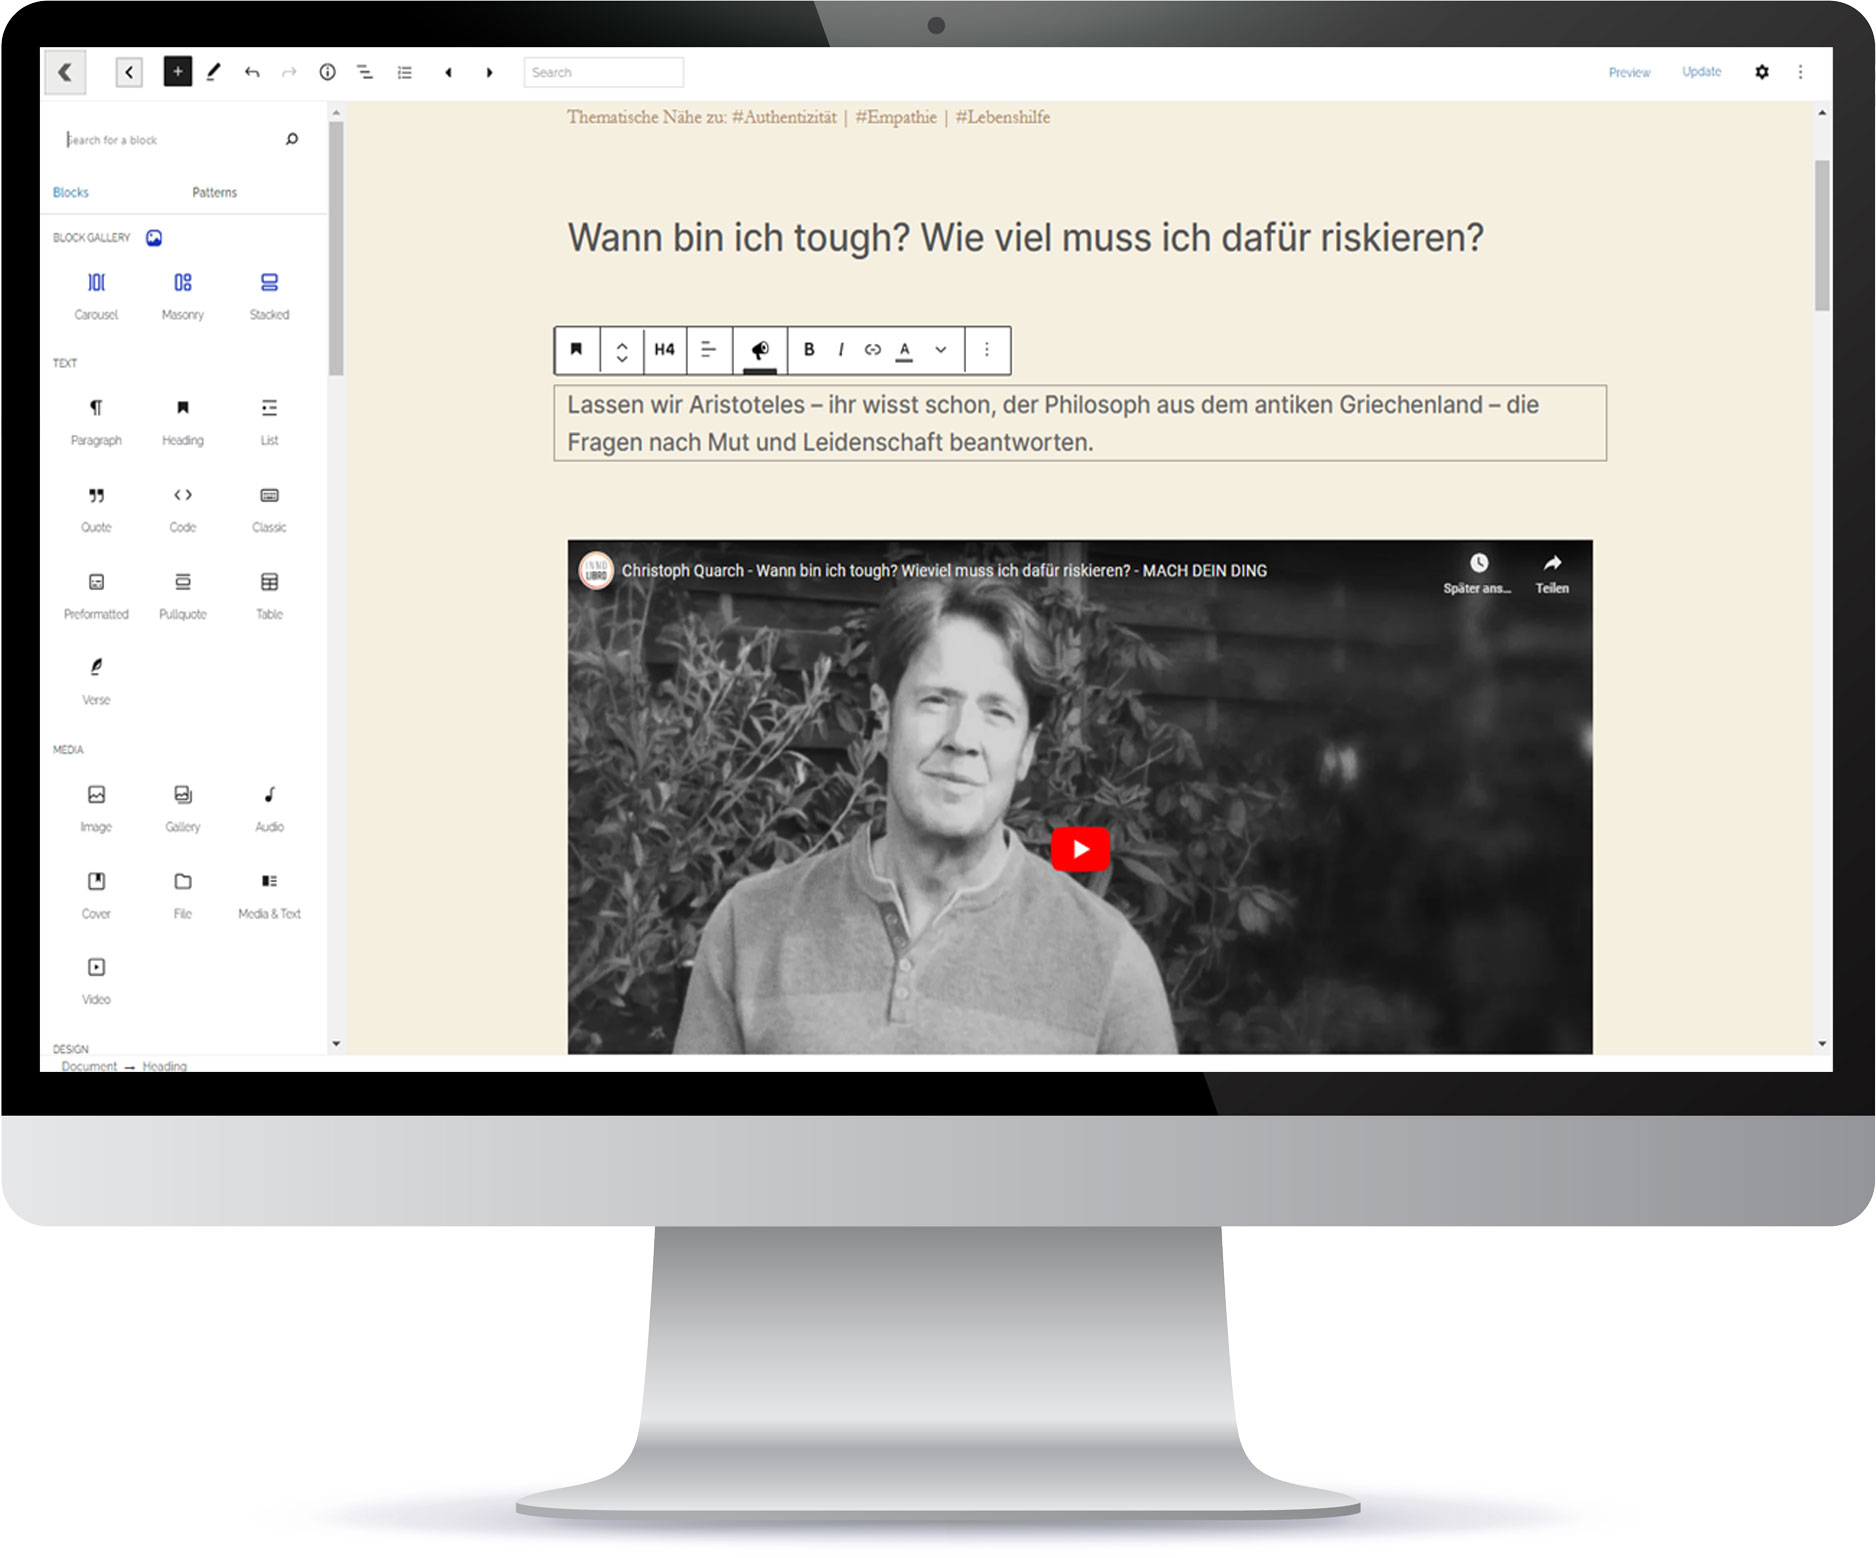Open the H4 heading level dropdown
The image size is (1876, 1558).
664,350
